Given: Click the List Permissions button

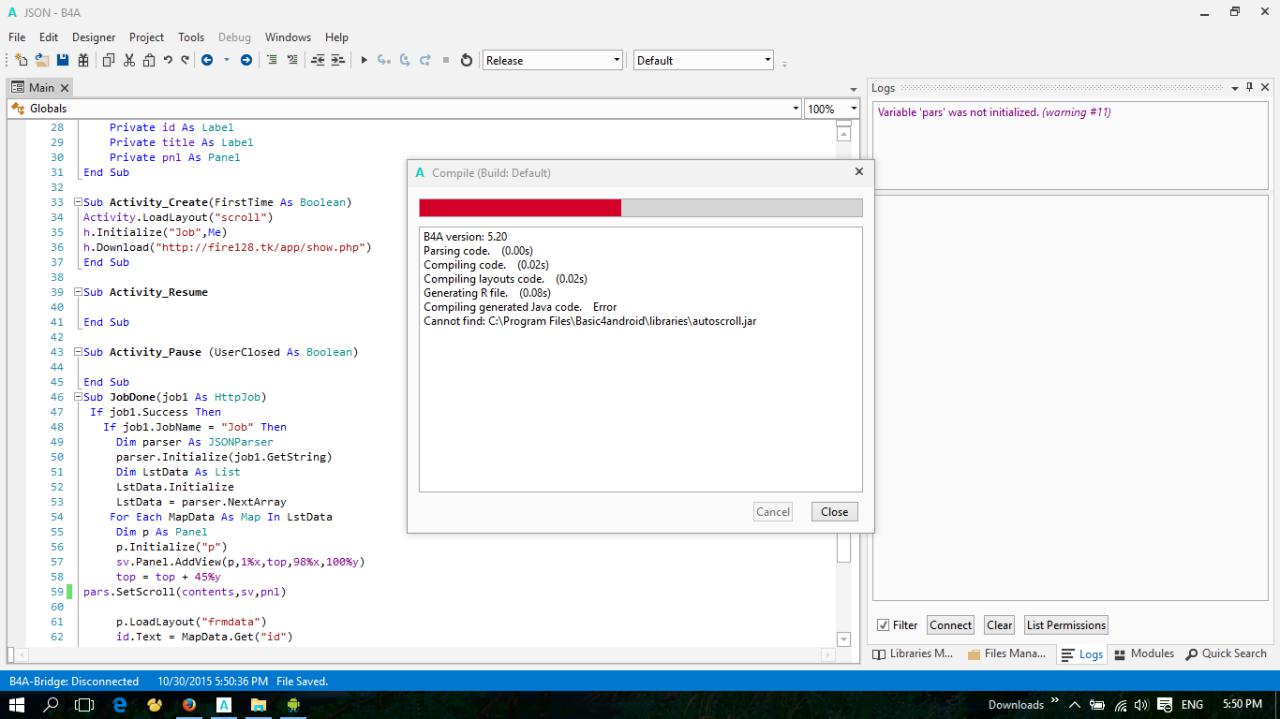Looking at the screenshot, I should pyautogui.click(x=1065, y=625).
